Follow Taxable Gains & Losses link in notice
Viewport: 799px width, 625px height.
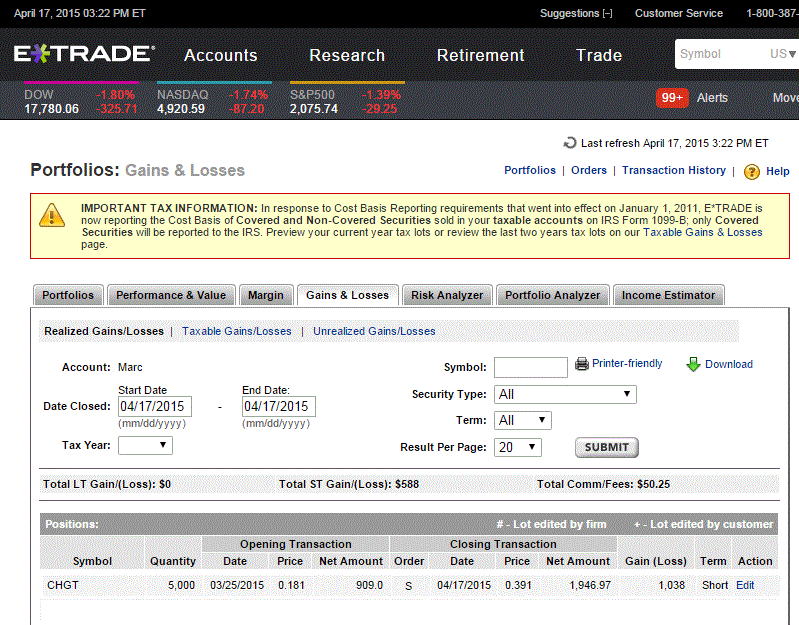point(703,232)
